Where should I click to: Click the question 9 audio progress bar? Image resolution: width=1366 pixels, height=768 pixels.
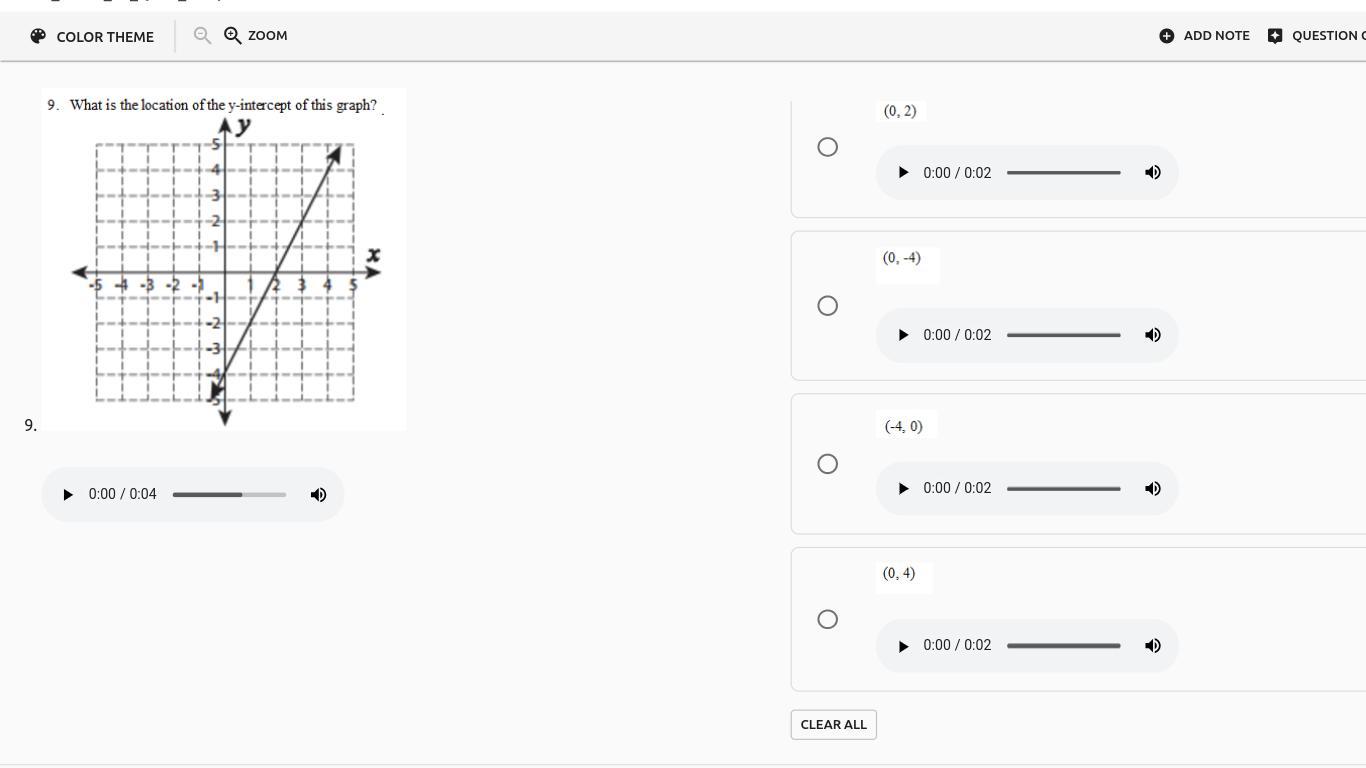(x=229, y=495)
